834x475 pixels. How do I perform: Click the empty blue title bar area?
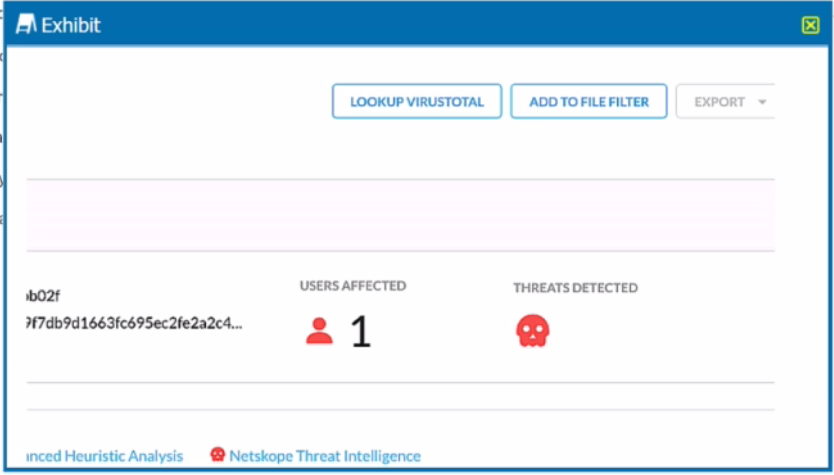point(450,25)
